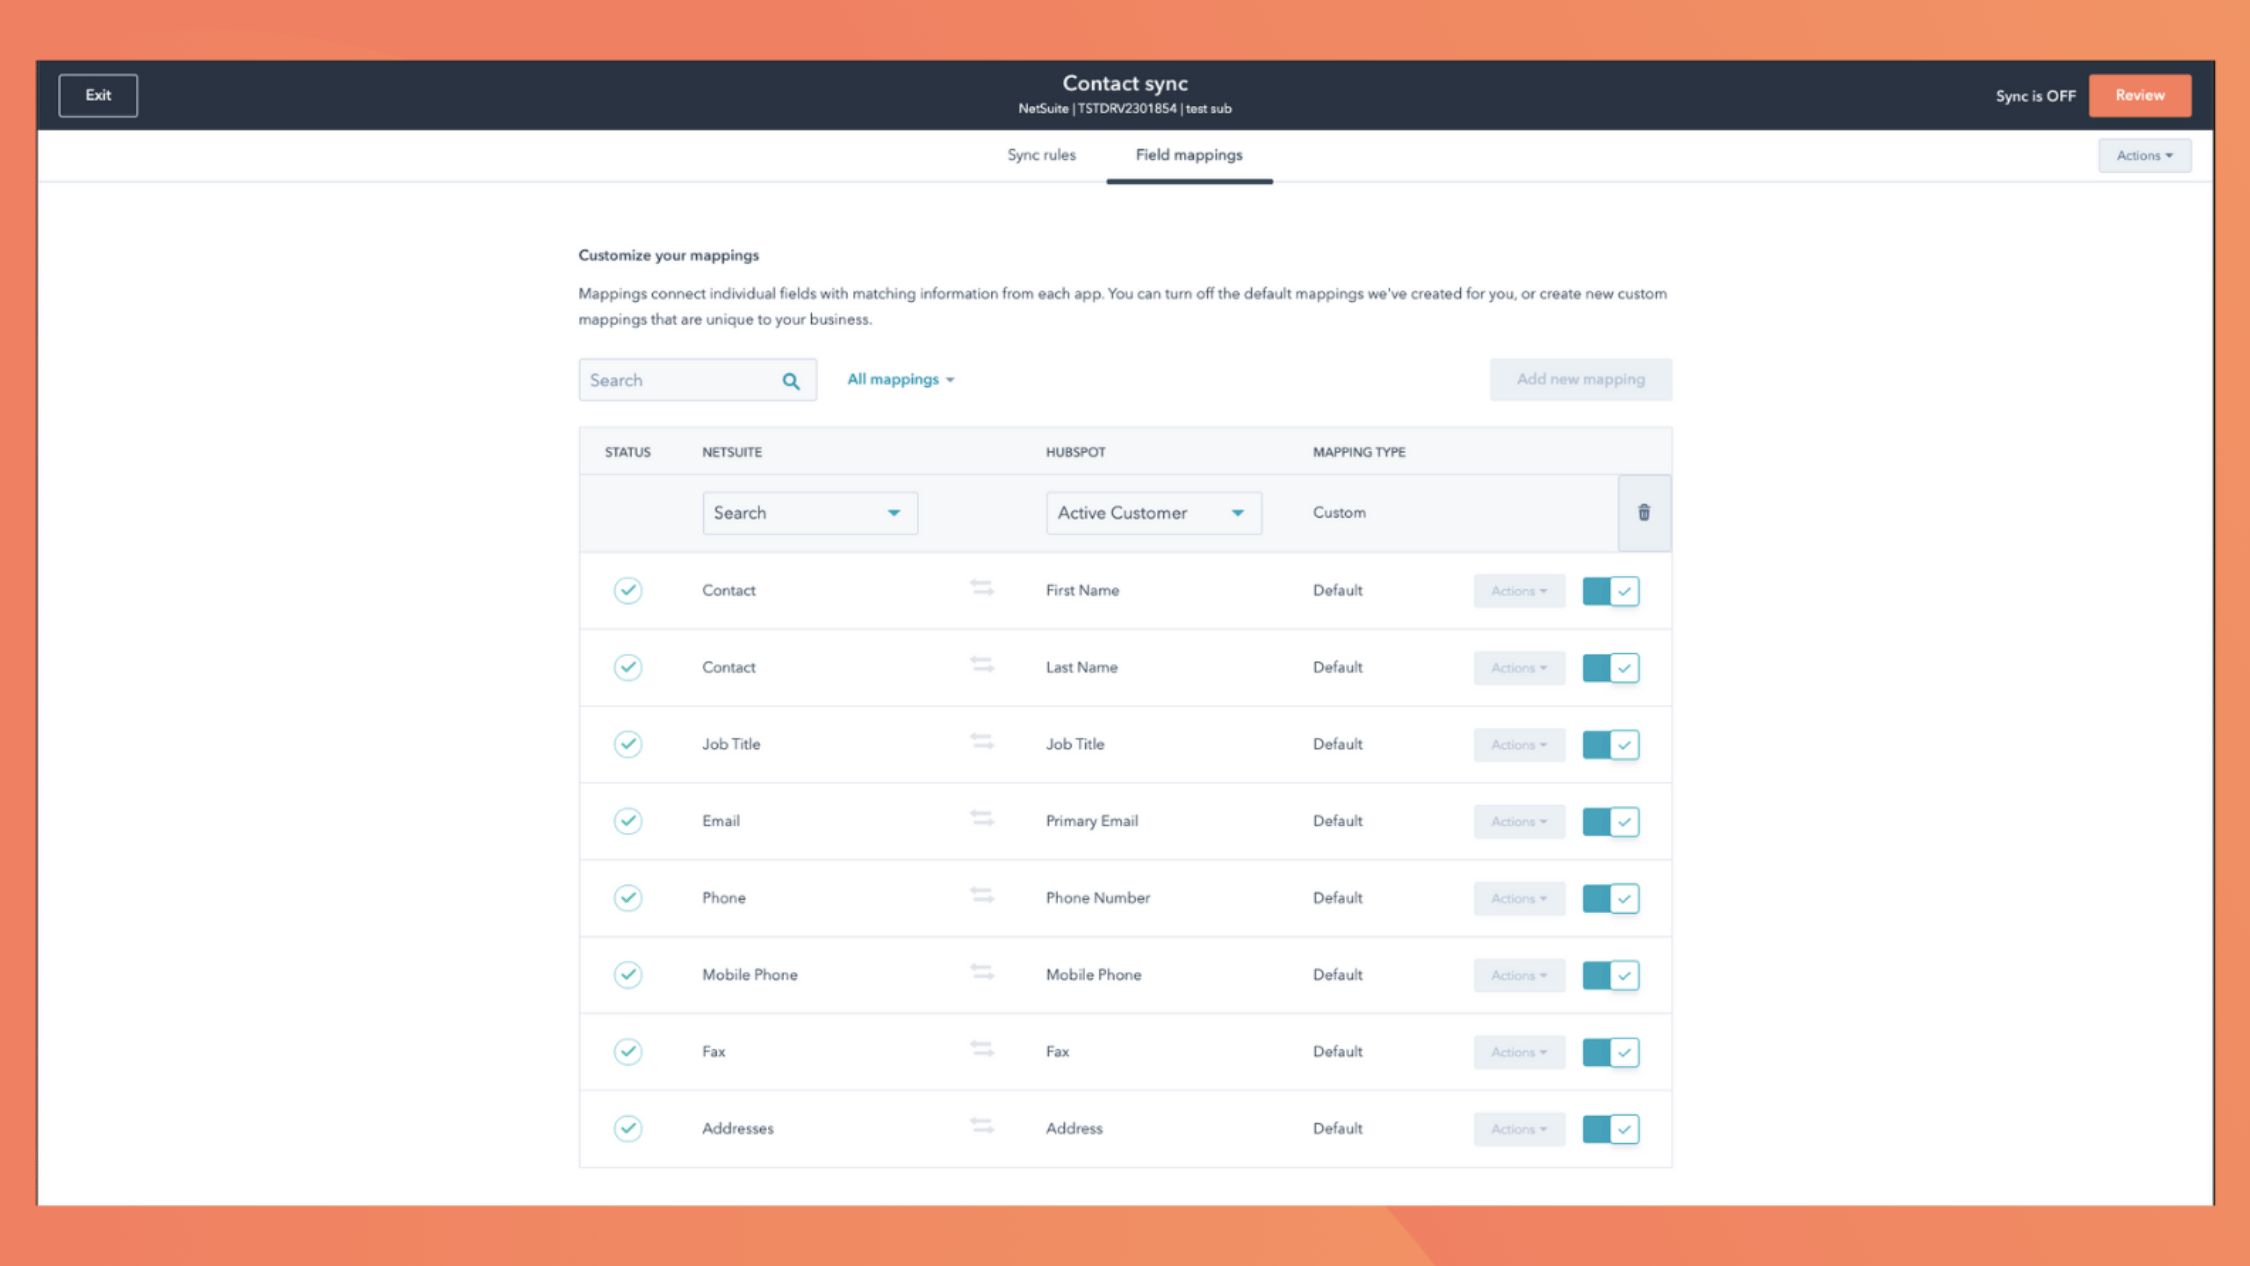Click the status check icon for Fax
2250x1266 pixels.
pos(627,1051)
